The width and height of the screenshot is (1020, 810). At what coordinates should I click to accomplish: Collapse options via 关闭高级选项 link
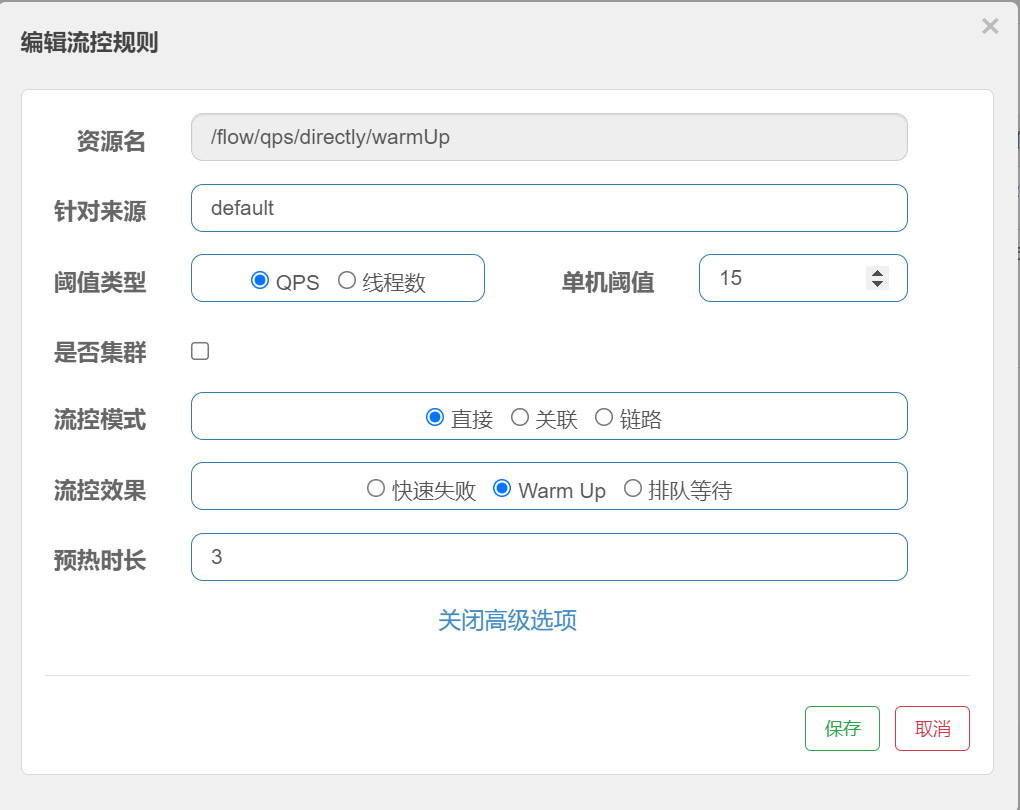pyautogui.click(x=507, y=620)
